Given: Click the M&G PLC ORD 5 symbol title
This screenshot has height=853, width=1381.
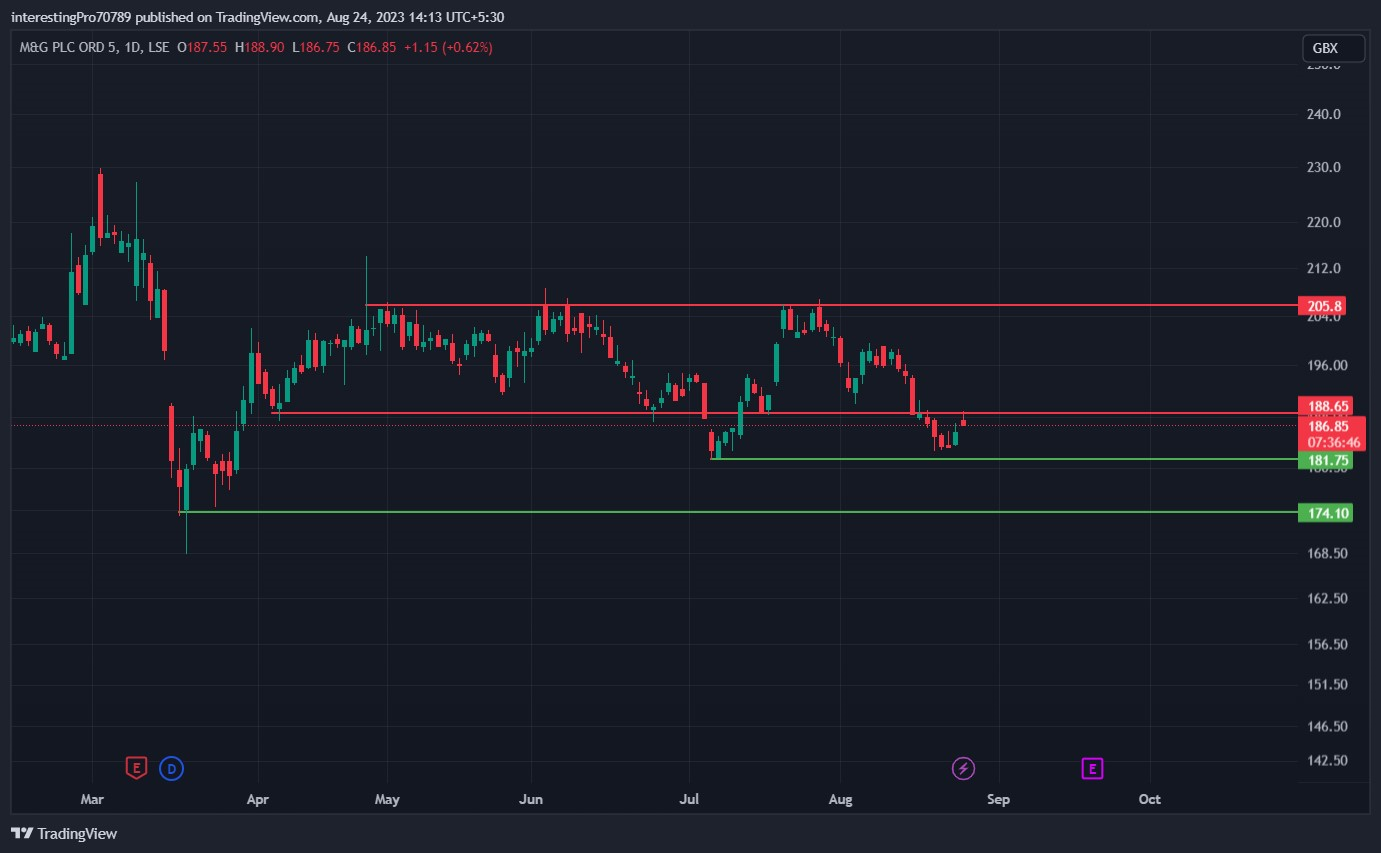Looking at the screenshot, I should 69,48.
